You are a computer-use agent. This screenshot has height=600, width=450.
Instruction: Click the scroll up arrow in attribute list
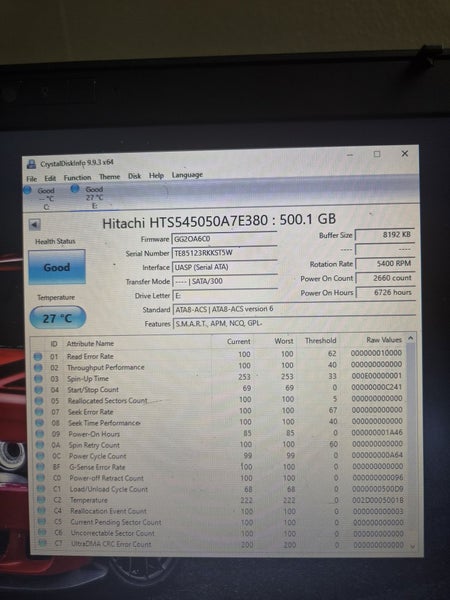411,338
